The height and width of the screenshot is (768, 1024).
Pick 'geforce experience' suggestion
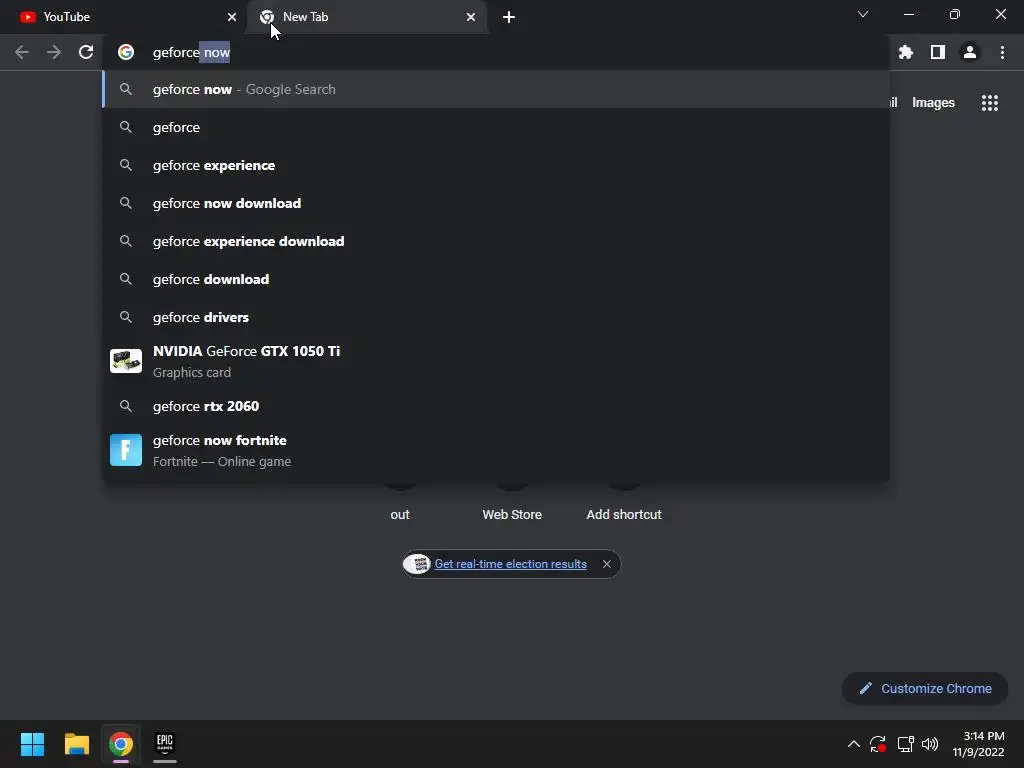click(496, 165)
